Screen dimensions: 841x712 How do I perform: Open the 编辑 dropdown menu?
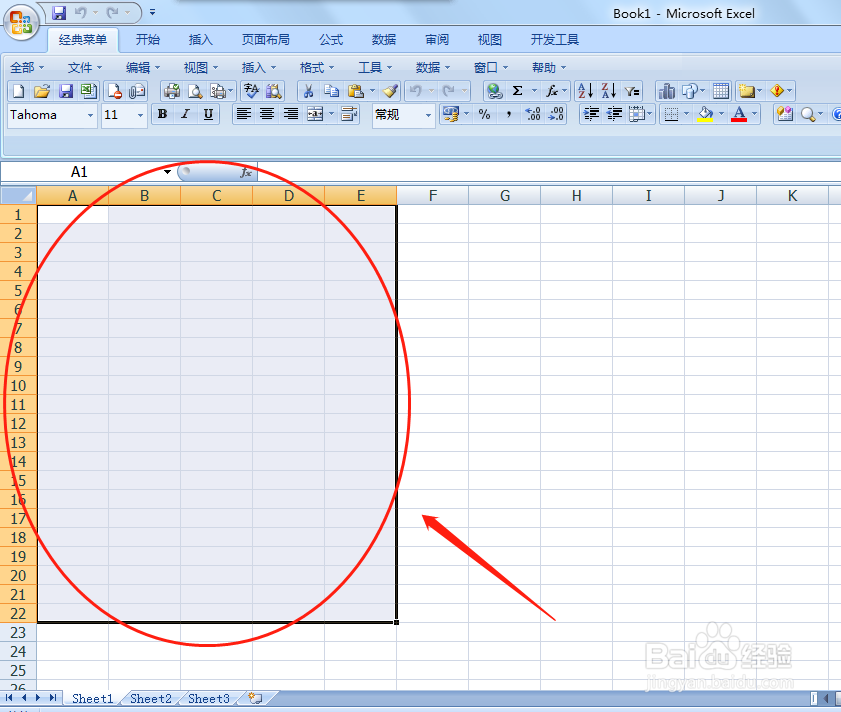click(x=143, y=68)
